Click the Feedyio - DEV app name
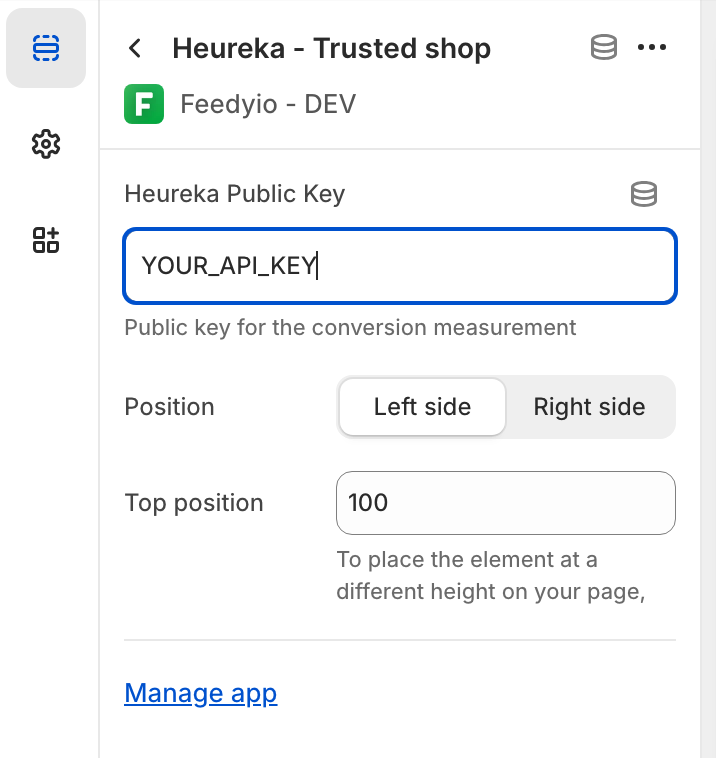Image resolution: width=716 pixels, height=758 pixels. point(268,104)
